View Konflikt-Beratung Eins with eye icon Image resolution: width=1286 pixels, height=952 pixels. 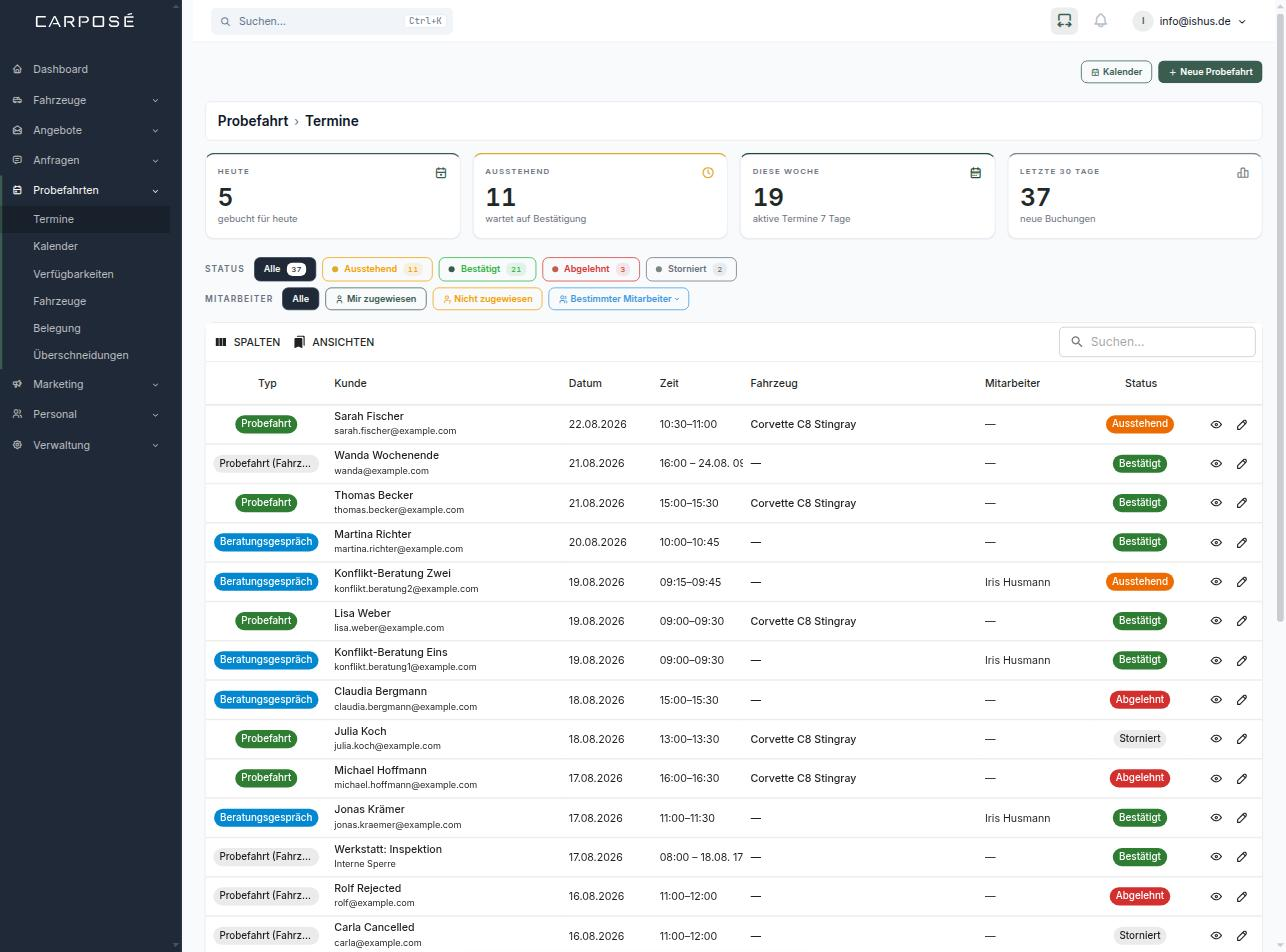click(x=1216, y=660)
